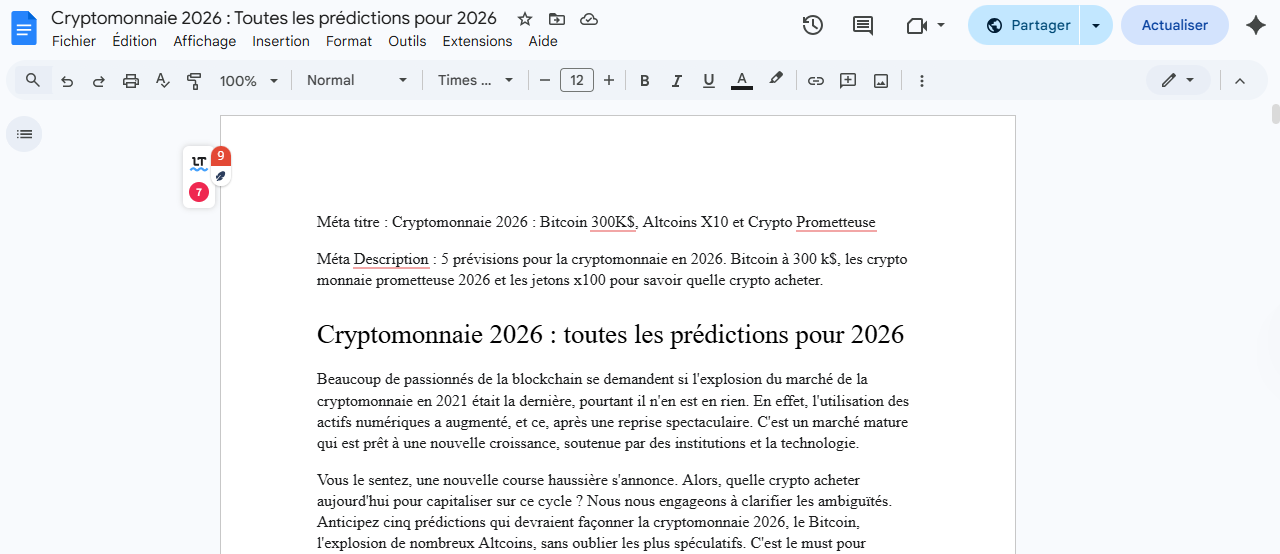Open the Times font family dropdown
Viewport: 1280px width, 554px height.
[x=475, y=81]
